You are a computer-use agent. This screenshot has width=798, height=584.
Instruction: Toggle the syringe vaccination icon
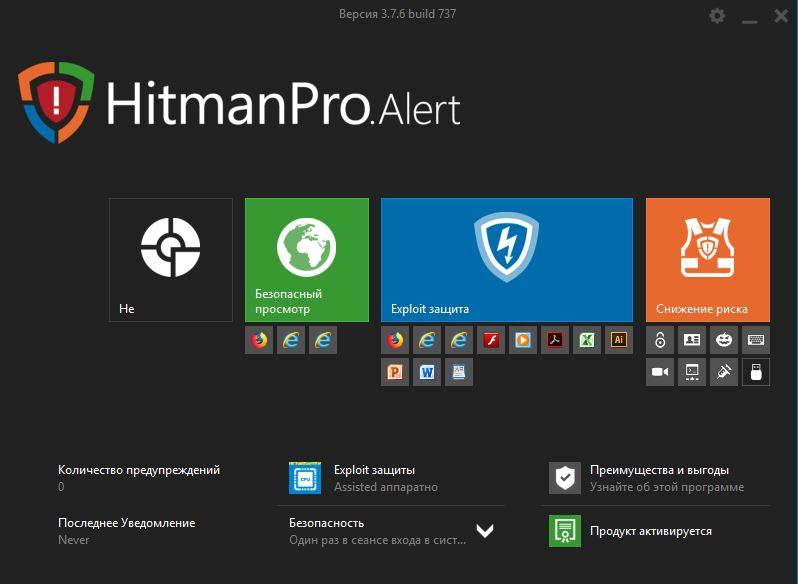tap(724, 372)
